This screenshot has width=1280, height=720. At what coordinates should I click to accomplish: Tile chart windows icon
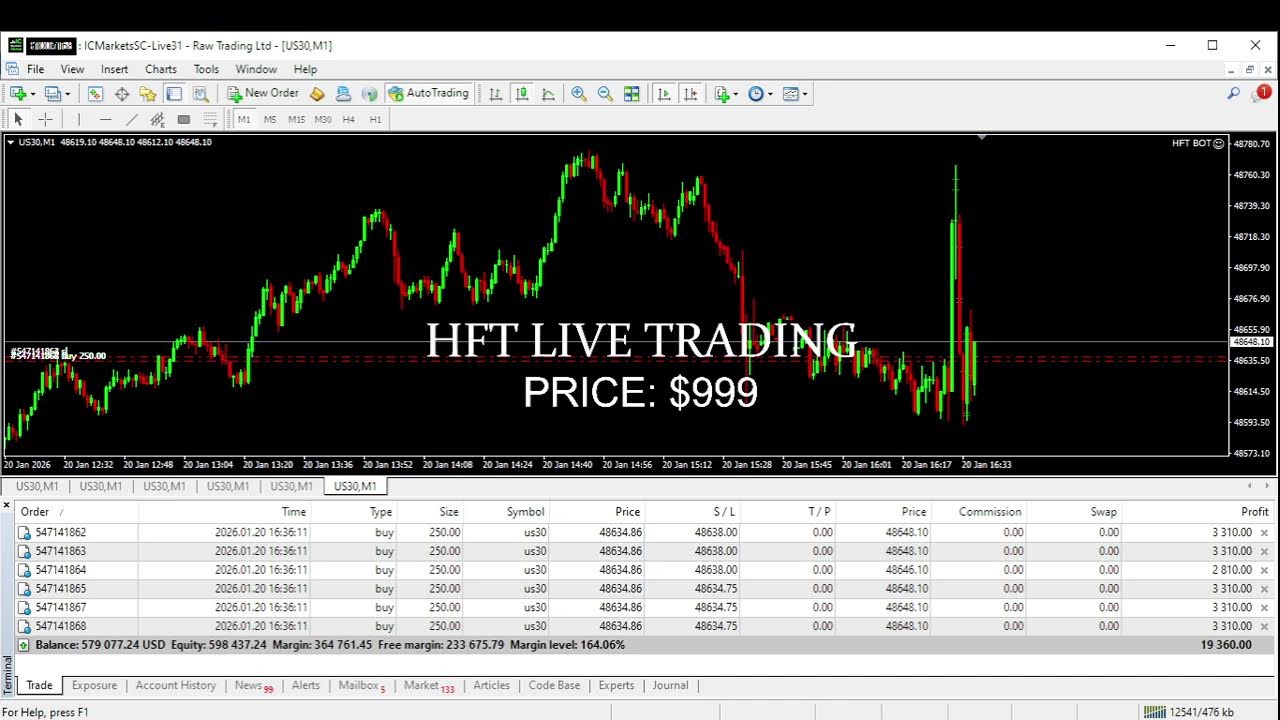click(631, 93)
